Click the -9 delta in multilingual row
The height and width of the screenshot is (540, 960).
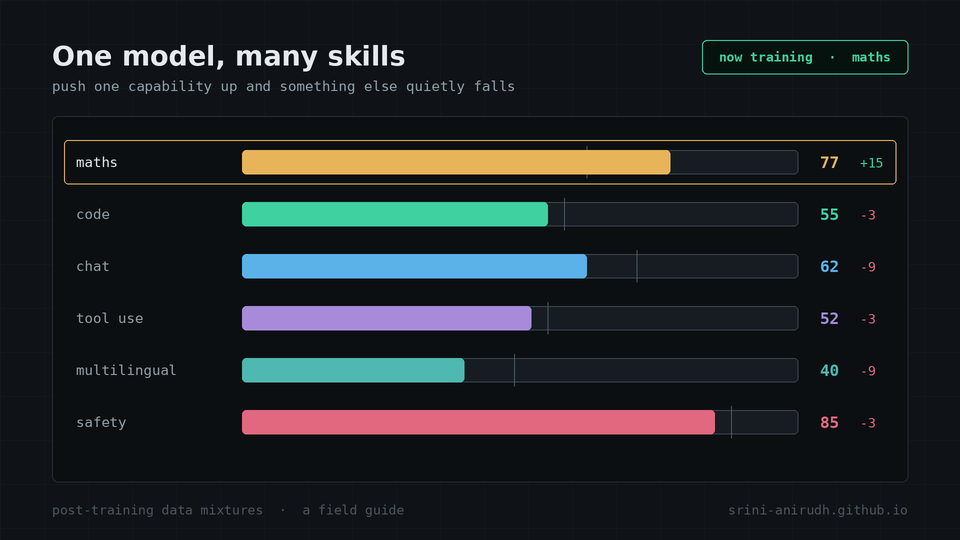[x=868, y=371]
